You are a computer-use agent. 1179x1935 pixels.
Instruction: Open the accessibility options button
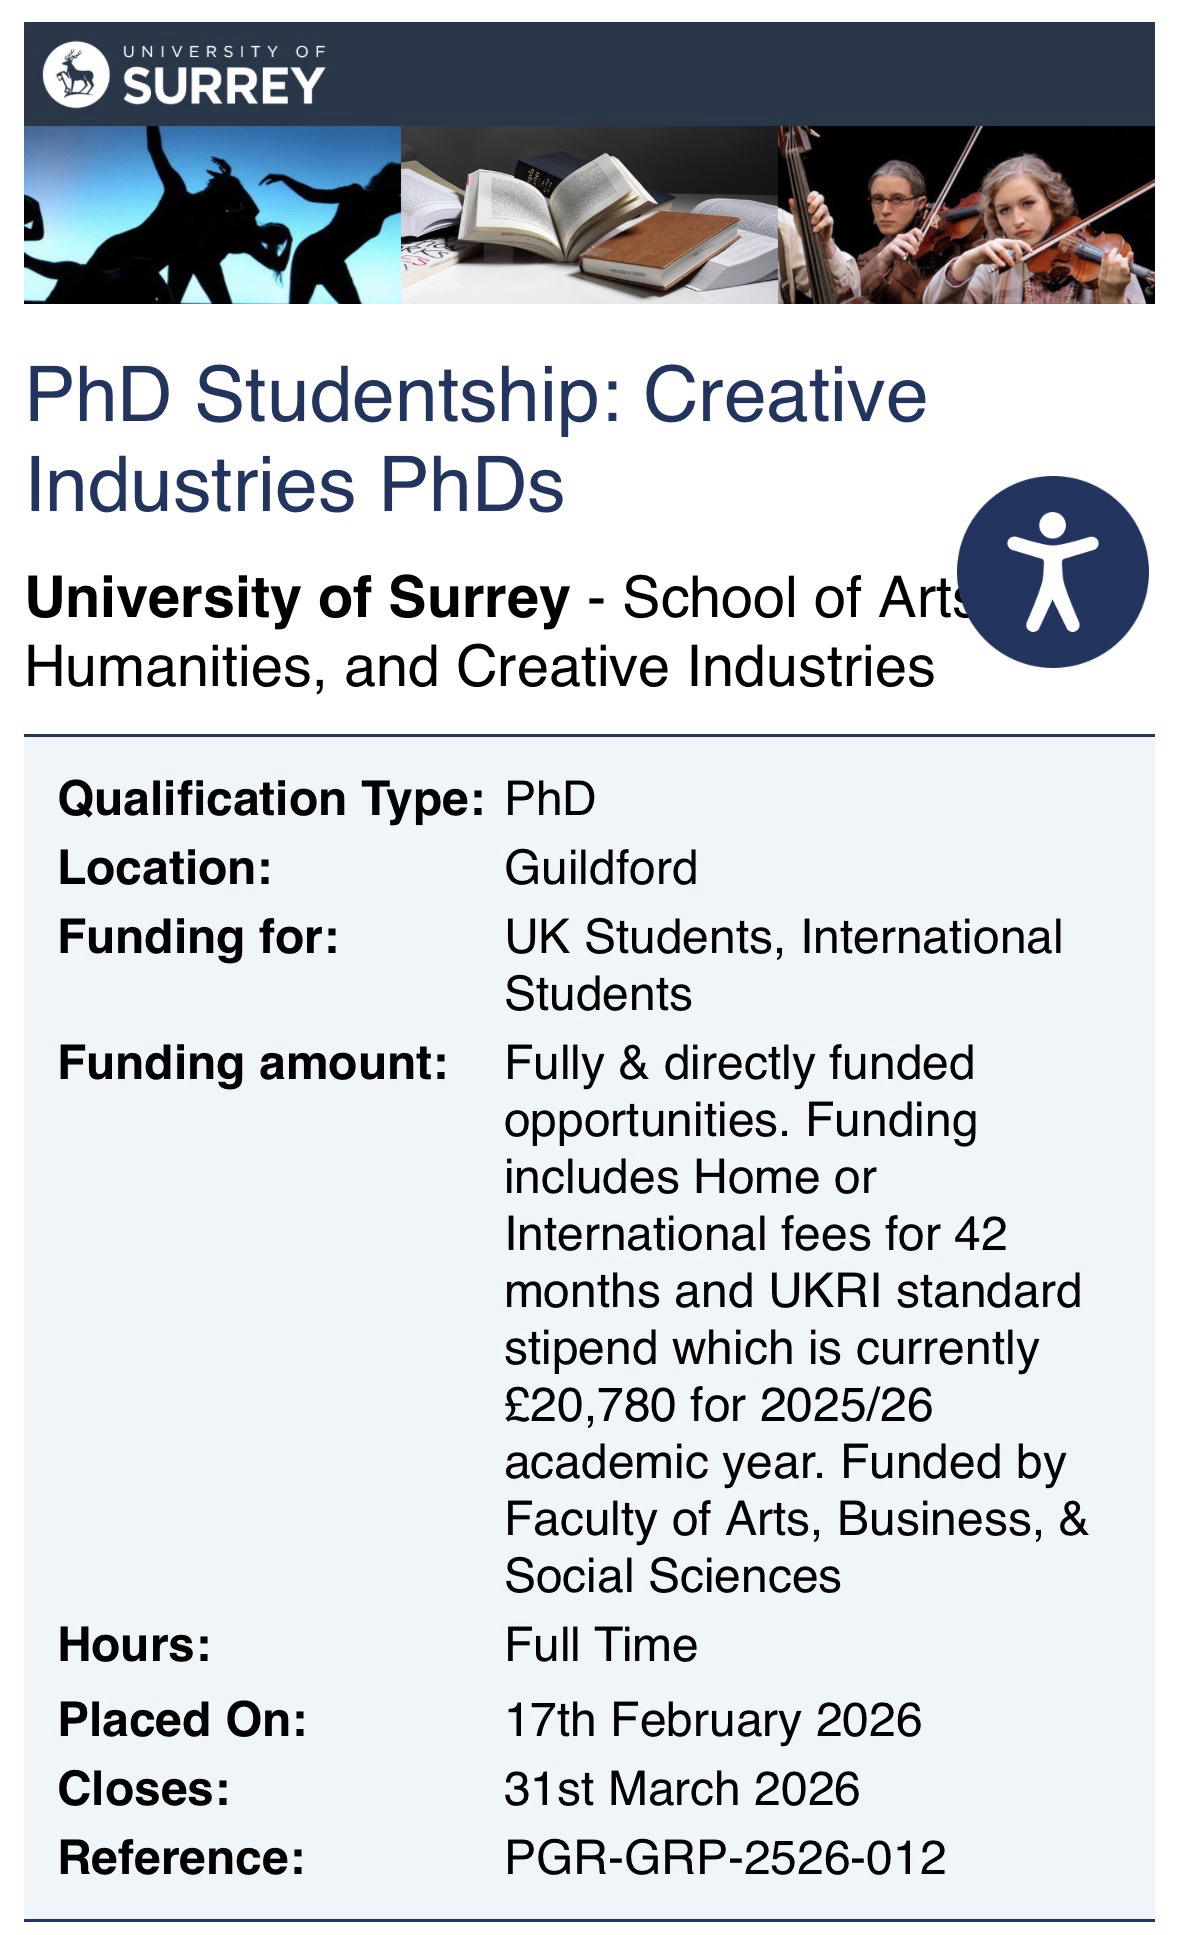(1052, 571)
